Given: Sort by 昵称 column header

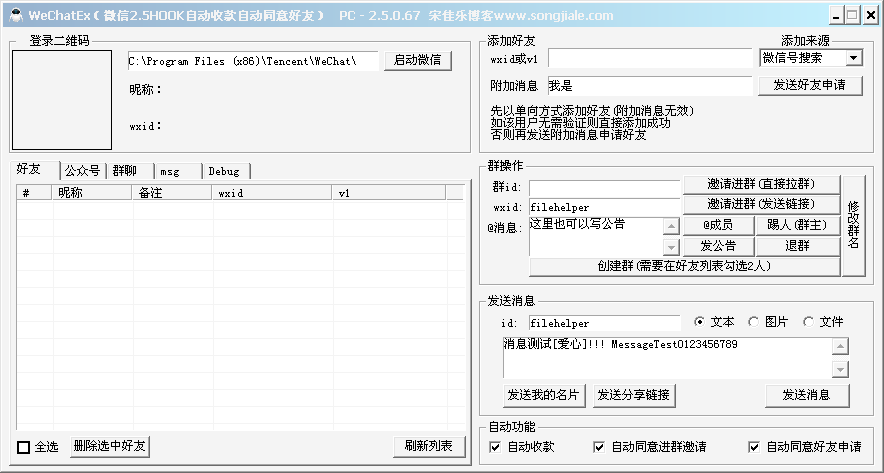Looking at the screenshot, I should coord(92,193).
